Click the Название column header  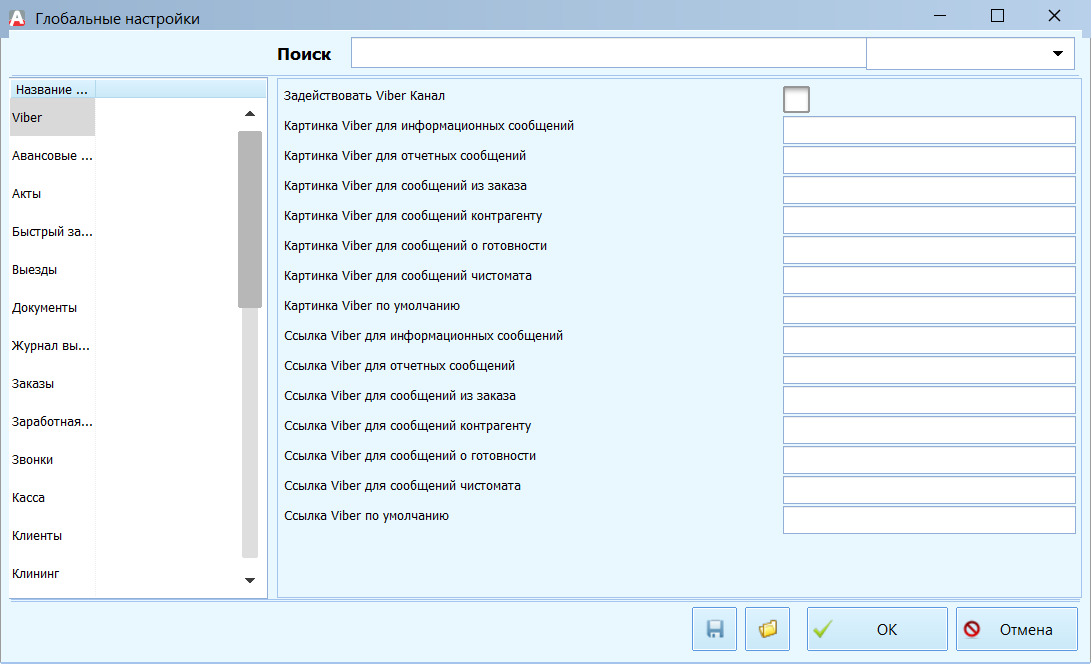[x=52, y=89]
